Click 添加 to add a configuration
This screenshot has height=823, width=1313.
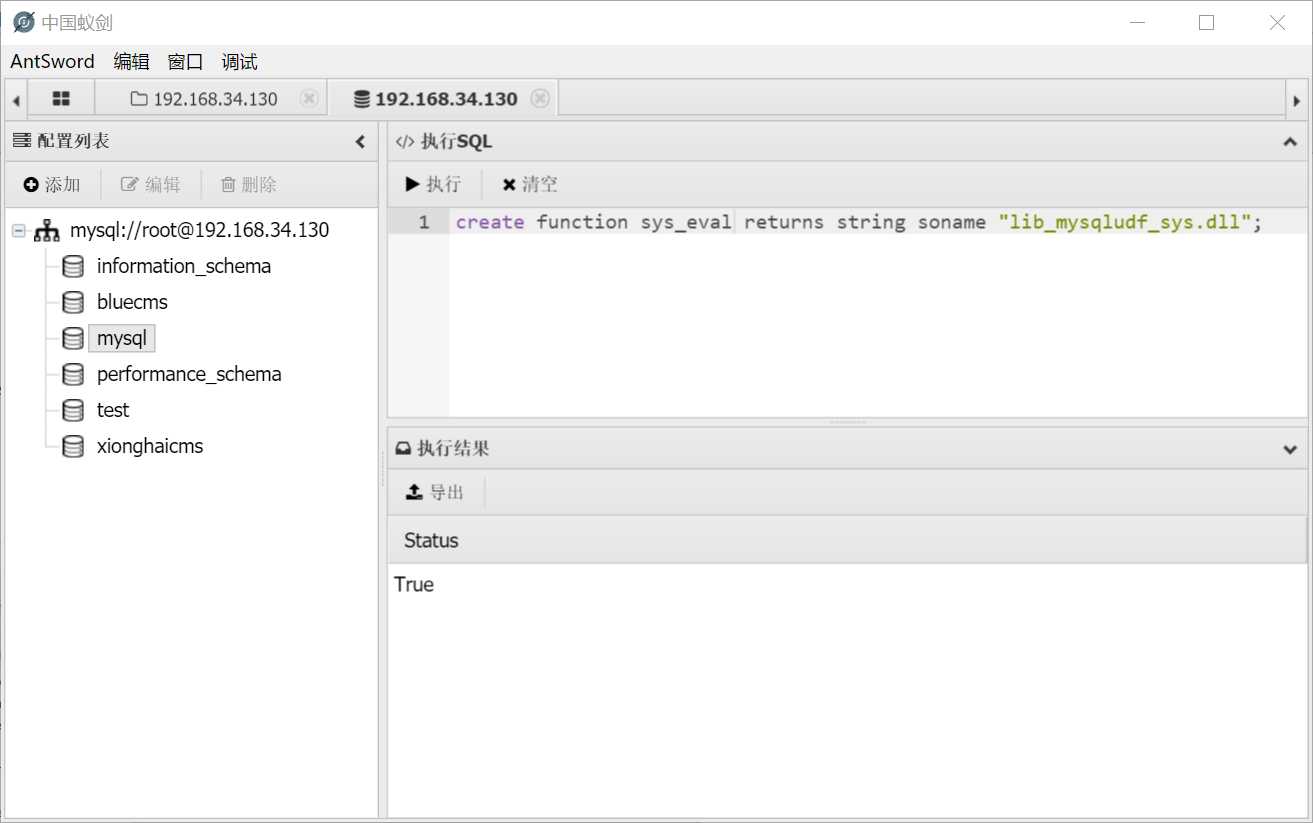coord(52,184)
